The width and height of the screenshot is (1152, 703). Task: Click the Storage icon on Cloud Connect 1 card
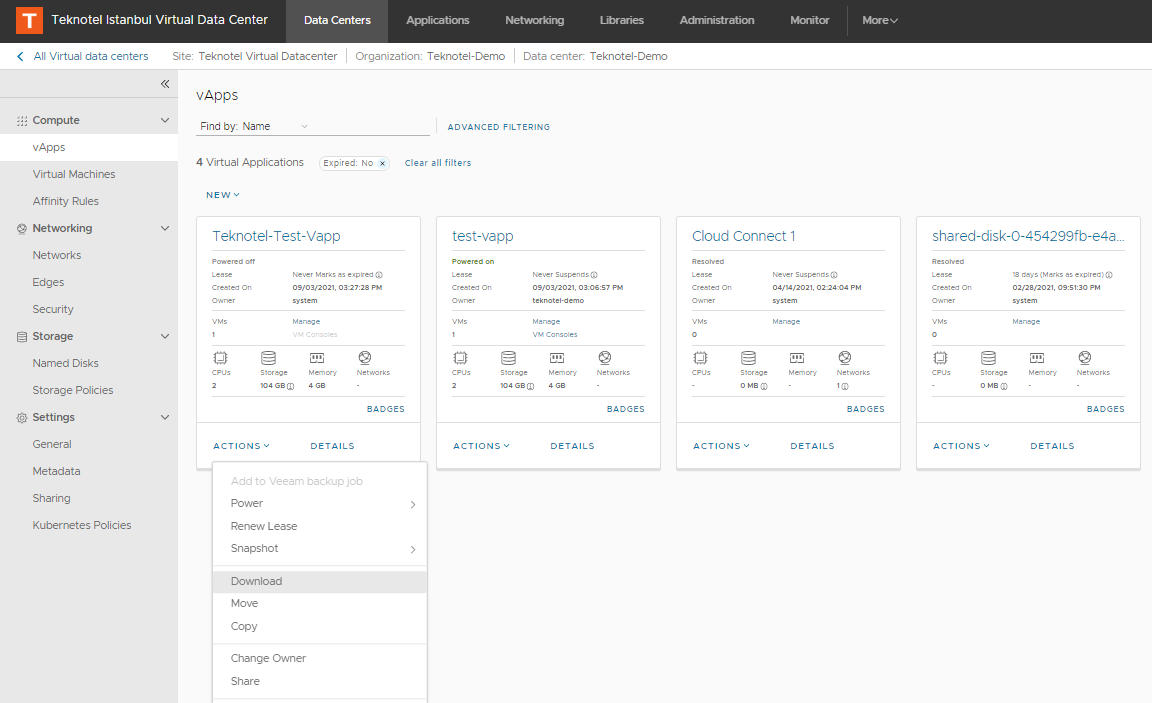pos(748,358)
